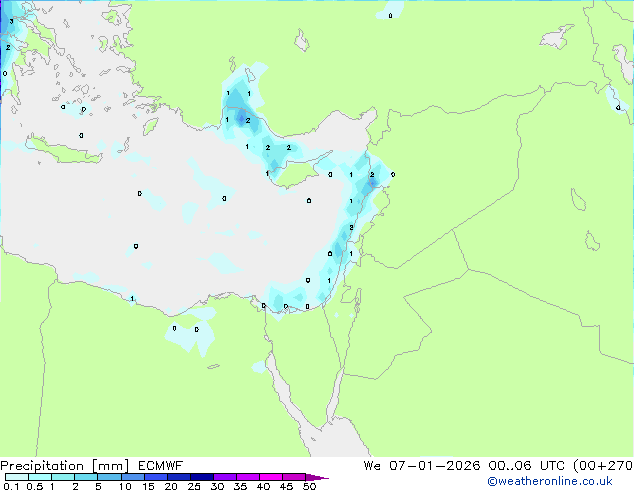Open the weatheronline.co.uk link
The width and height of the screenshot is (634, 490).
550,481
